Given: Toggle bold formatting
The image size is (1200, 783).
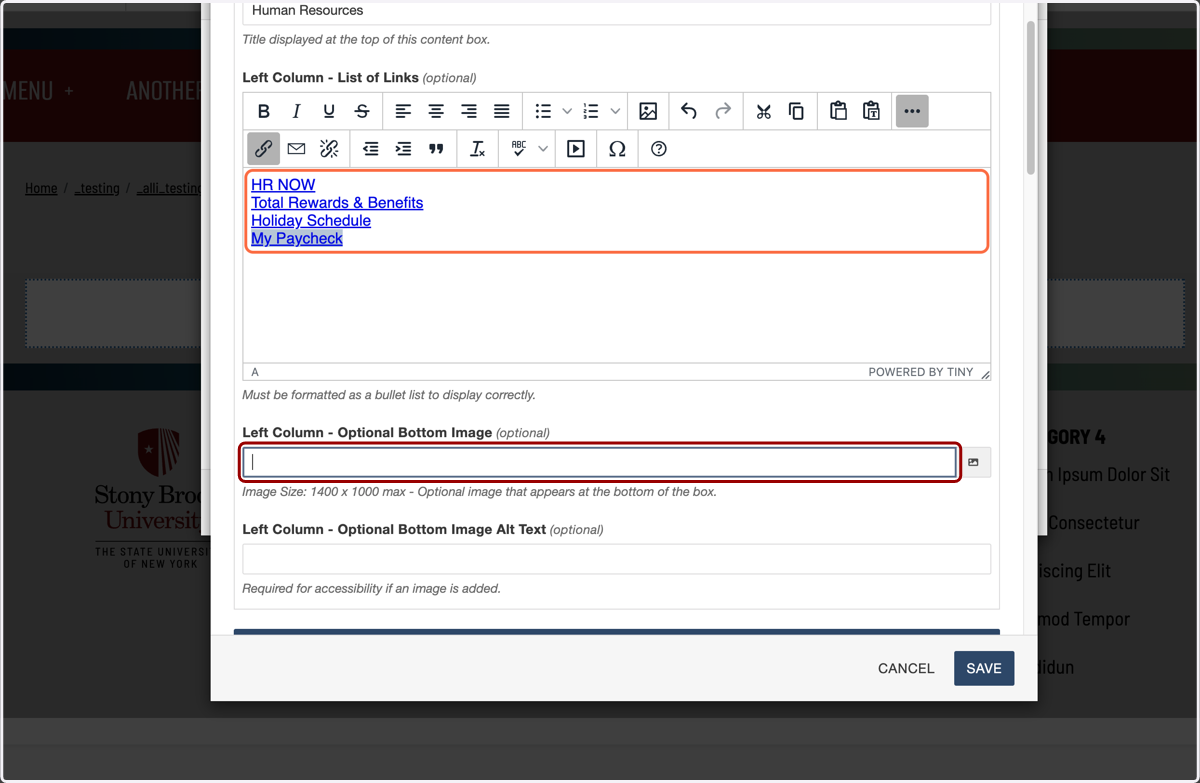Looking at the screenshot, I should pyautogui.click(x=263, y=111).
